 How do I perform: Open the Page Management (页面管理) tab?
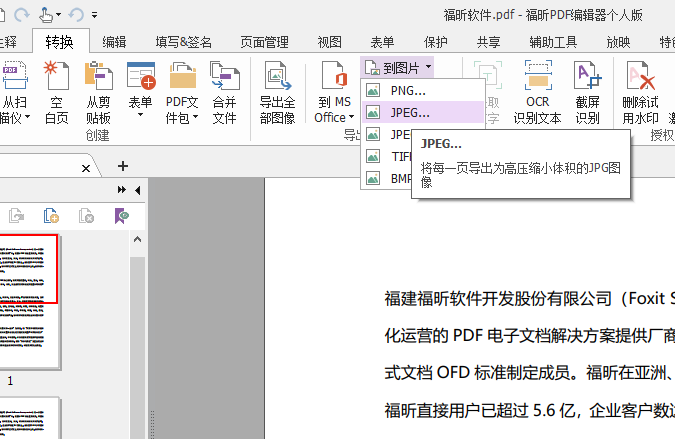coord(264,42)
